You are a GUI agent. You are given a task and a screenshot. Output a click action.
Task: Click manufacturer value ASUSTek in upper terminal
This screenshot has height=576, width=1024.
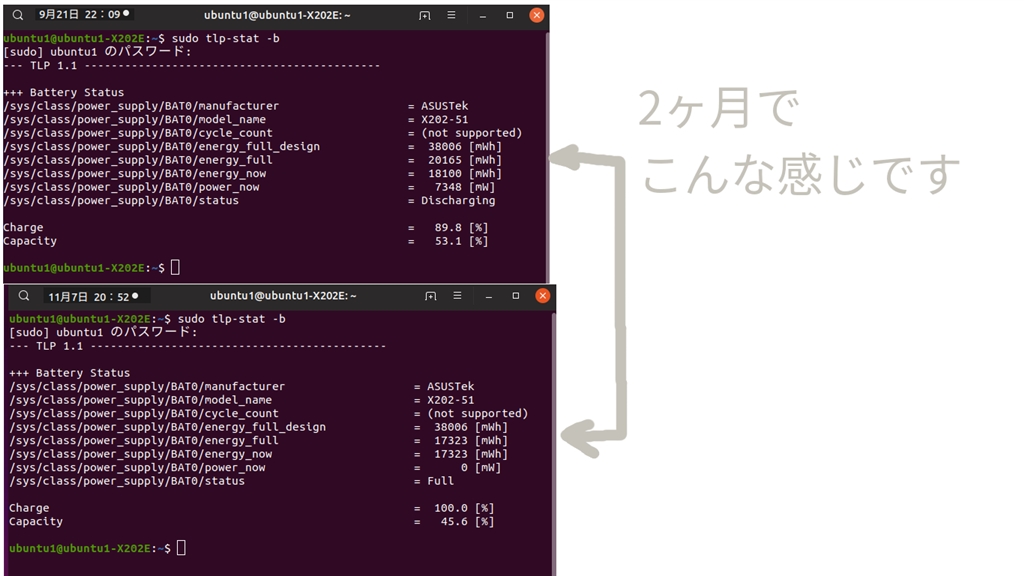(444, 106)
